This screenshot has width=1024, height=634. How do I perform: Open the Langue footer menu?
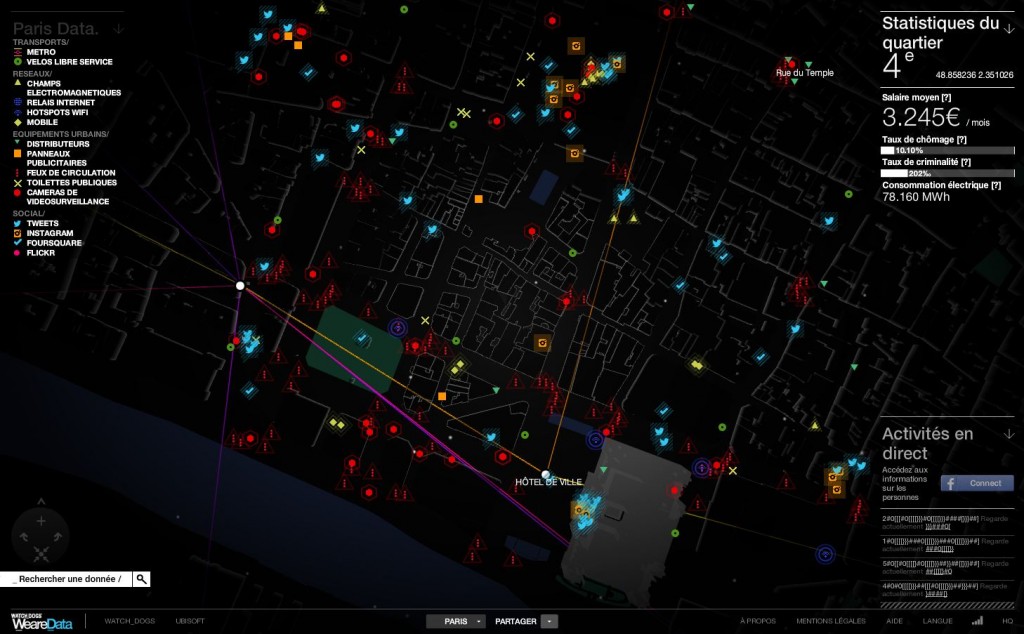click(937, 621)
